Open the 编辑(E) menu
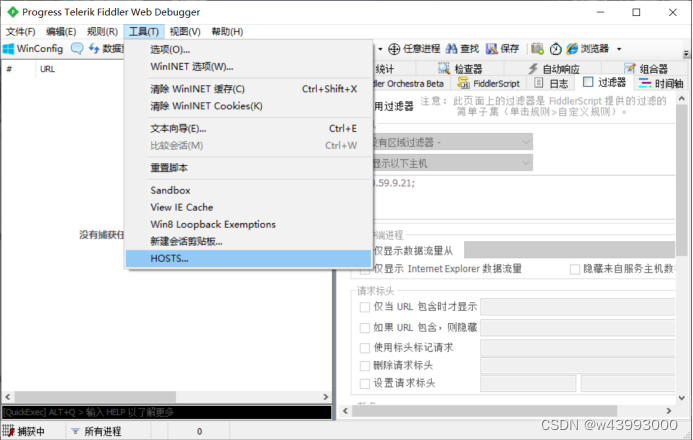 tap(61, 31)
